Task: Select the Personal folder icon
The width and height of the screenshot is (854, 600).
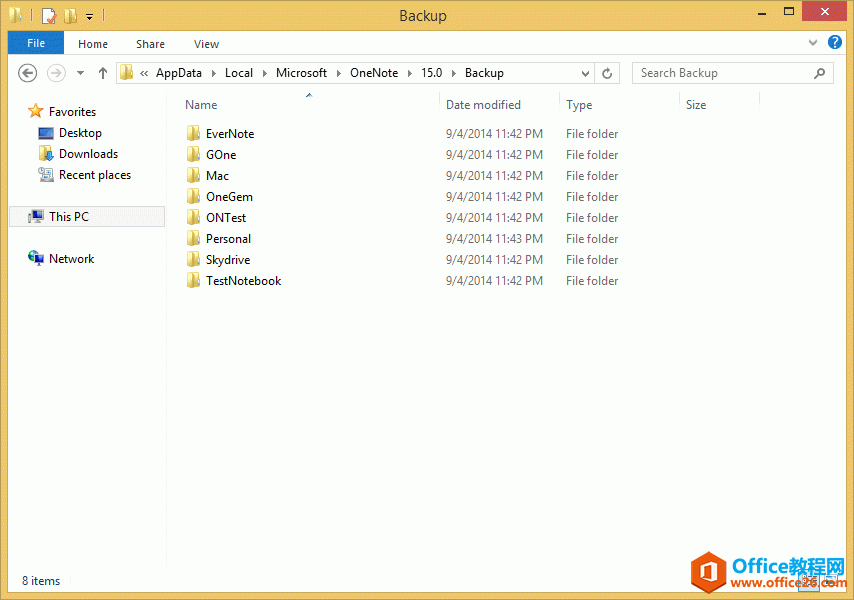Action: [193, 238]
